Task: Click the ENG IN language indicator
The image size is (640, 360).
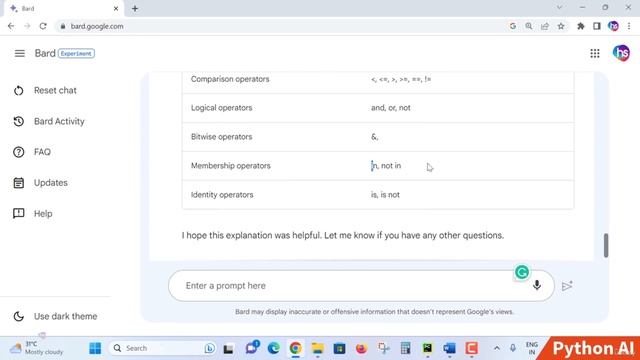Action: click(x=532, y=348)
